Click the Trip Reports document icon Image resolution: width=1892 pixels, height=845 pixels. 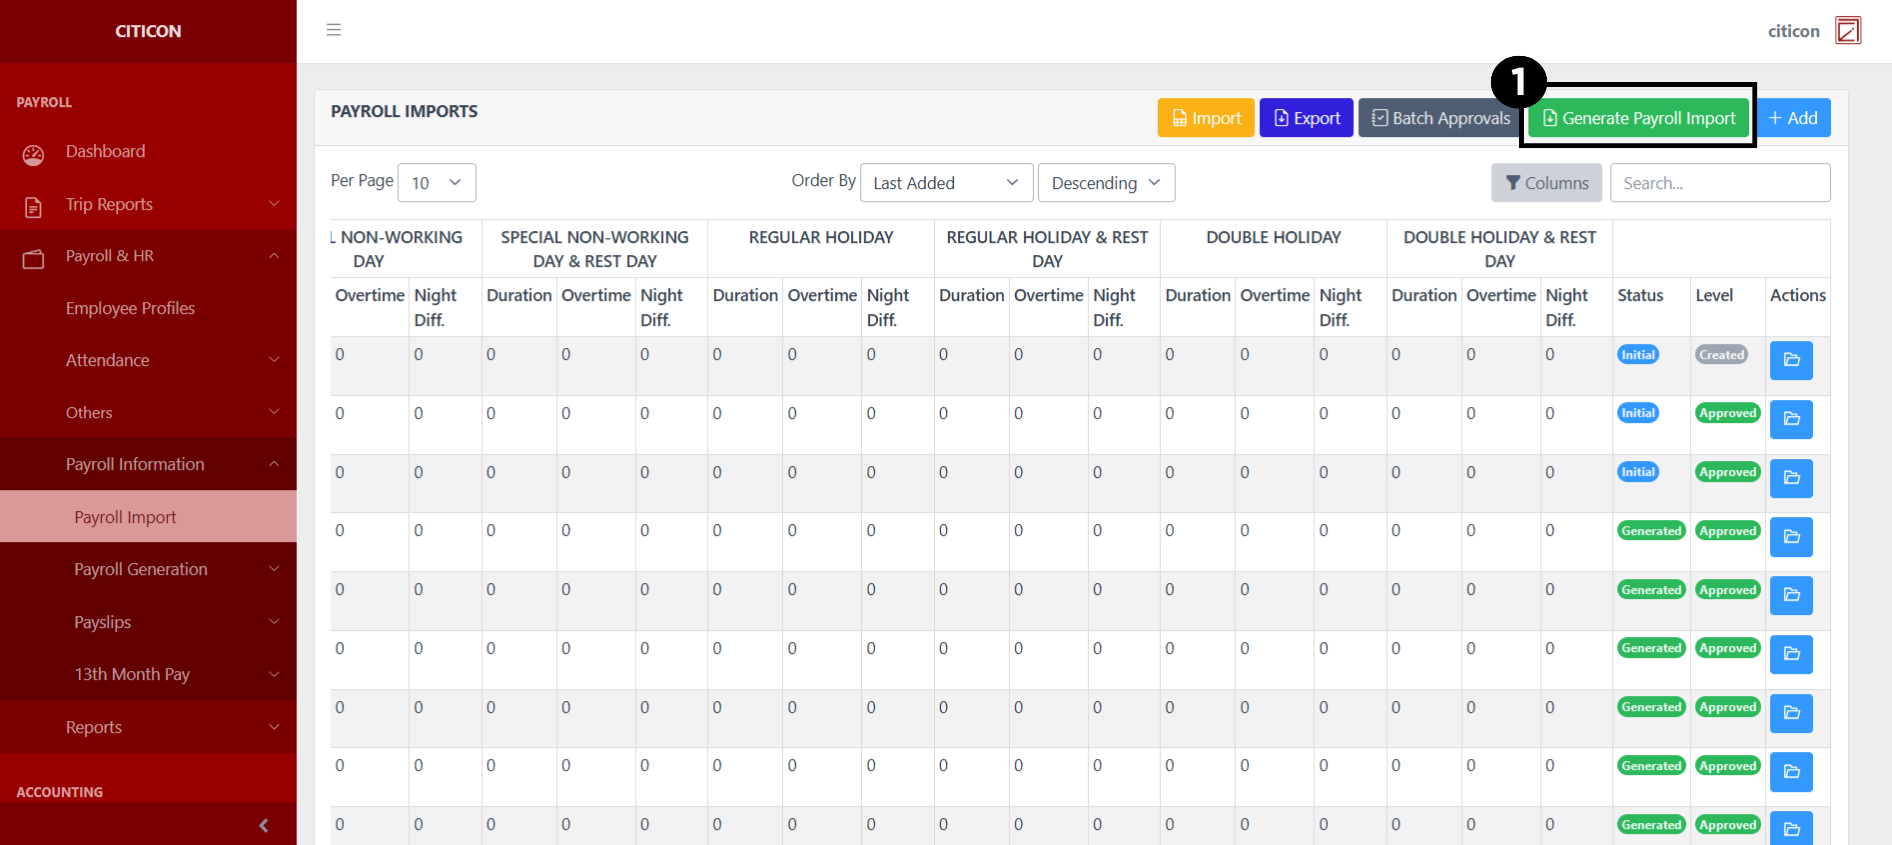(x=34, y=207)
